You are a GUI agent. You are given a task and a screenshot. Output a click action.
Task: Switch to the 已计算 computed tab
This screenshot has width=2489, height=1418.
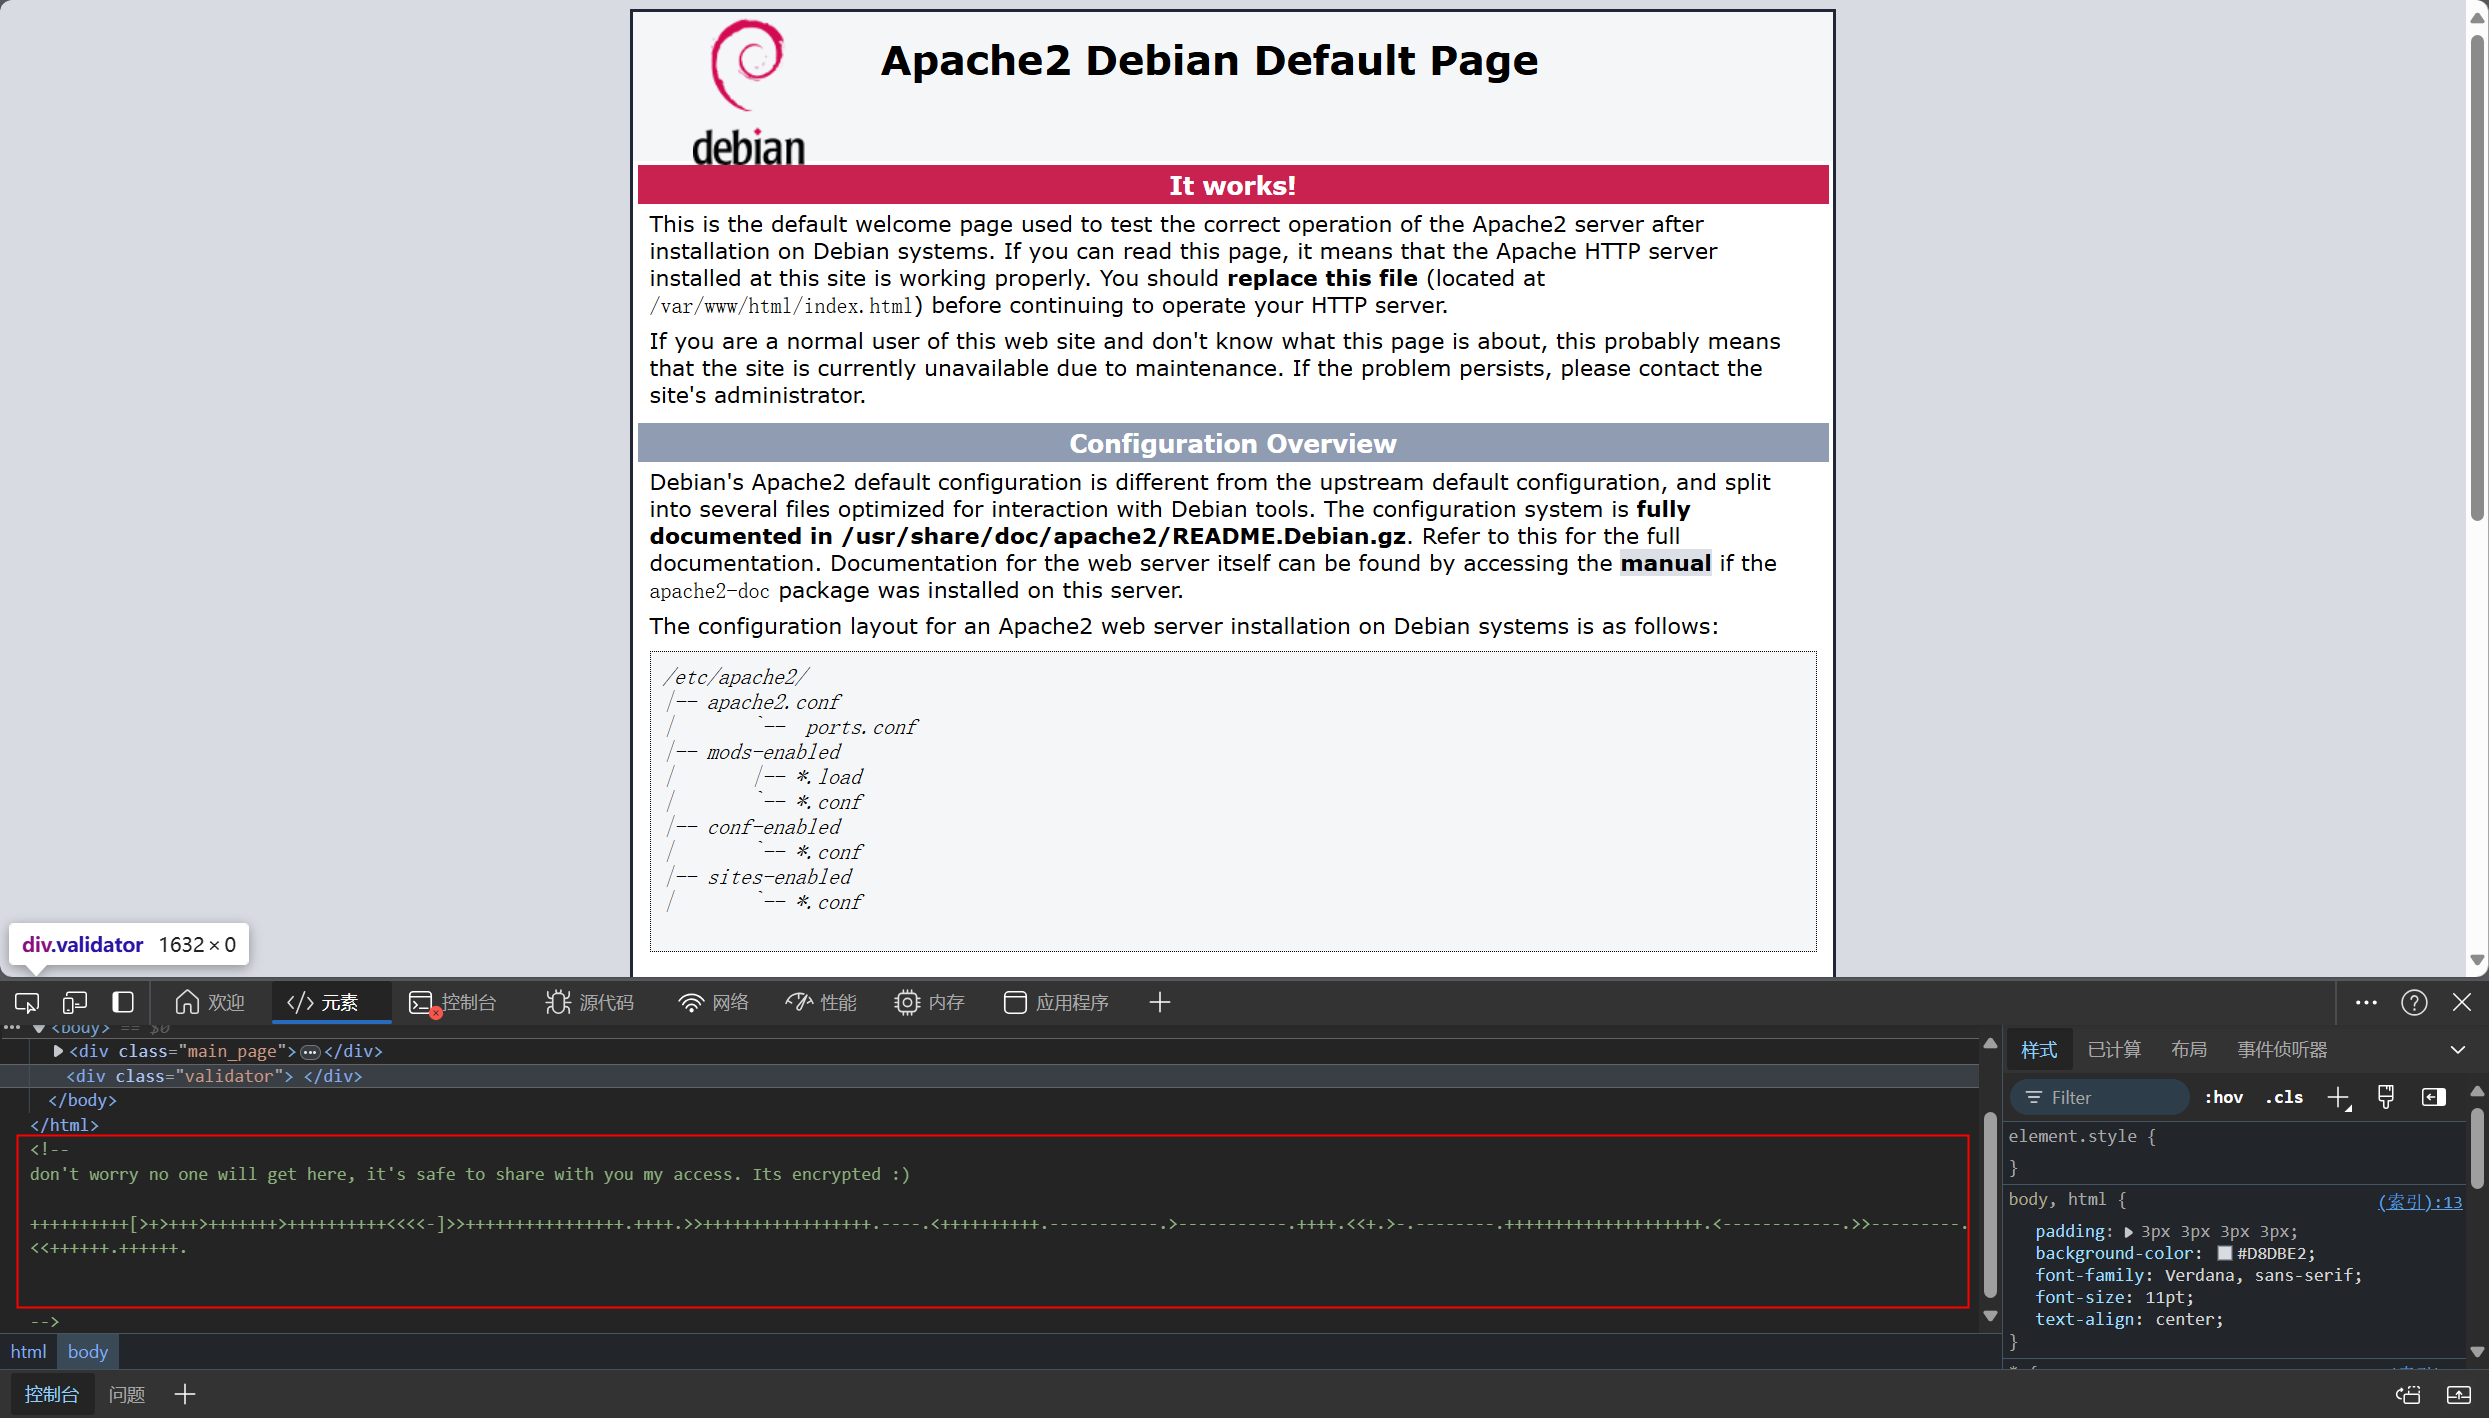2114,1050
